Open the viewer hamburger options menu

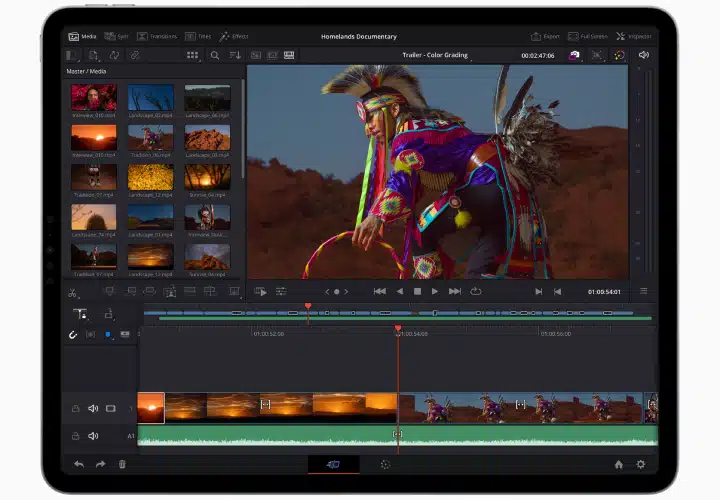[x=644, y=292]
